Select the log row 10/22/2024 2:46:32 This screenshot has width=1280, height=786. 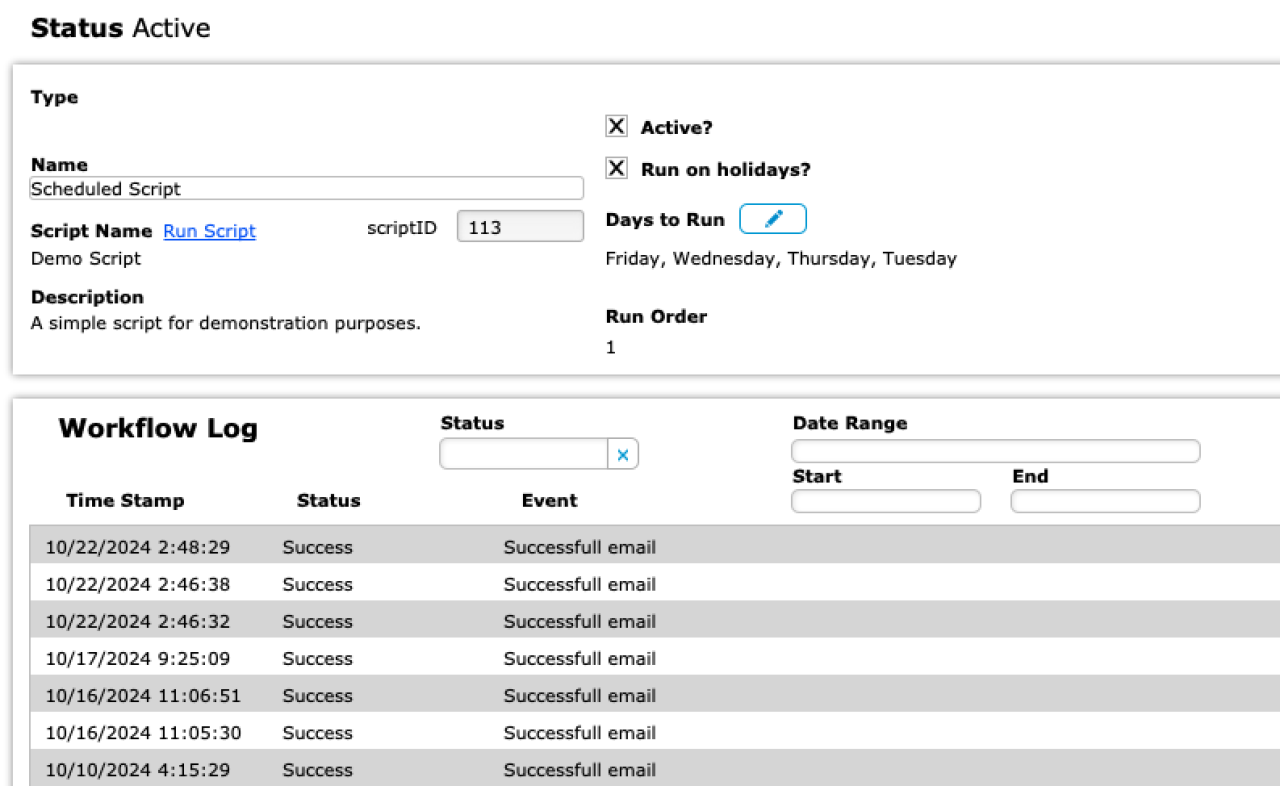click(x=655, y=621)
